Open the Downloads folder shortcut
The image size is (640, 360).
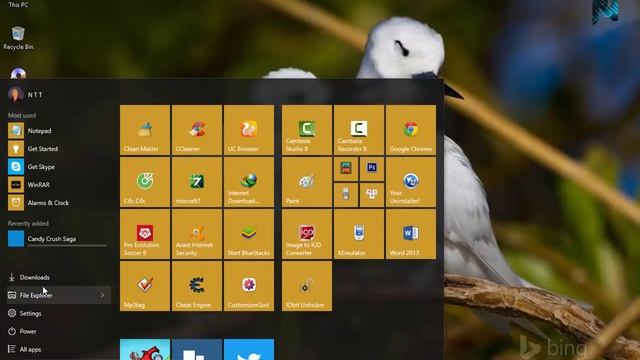[x=58, y=277]
